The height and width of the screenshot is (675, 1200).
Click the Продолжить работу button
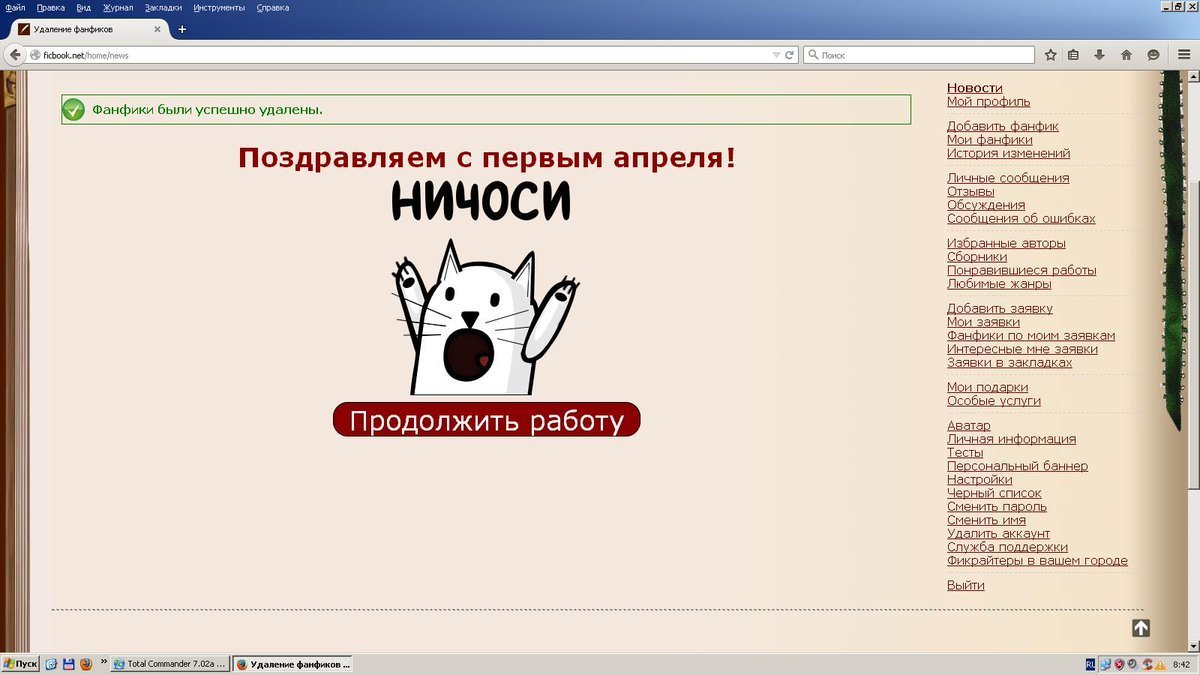coord(486,420)
